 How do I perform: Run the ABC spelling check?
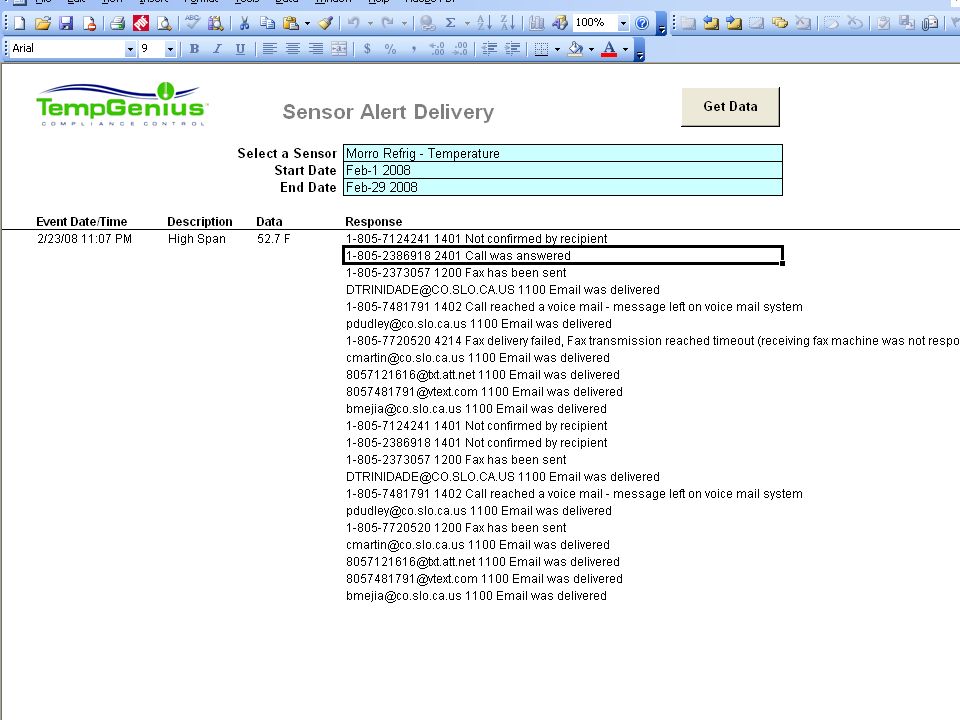coord(192,24)
